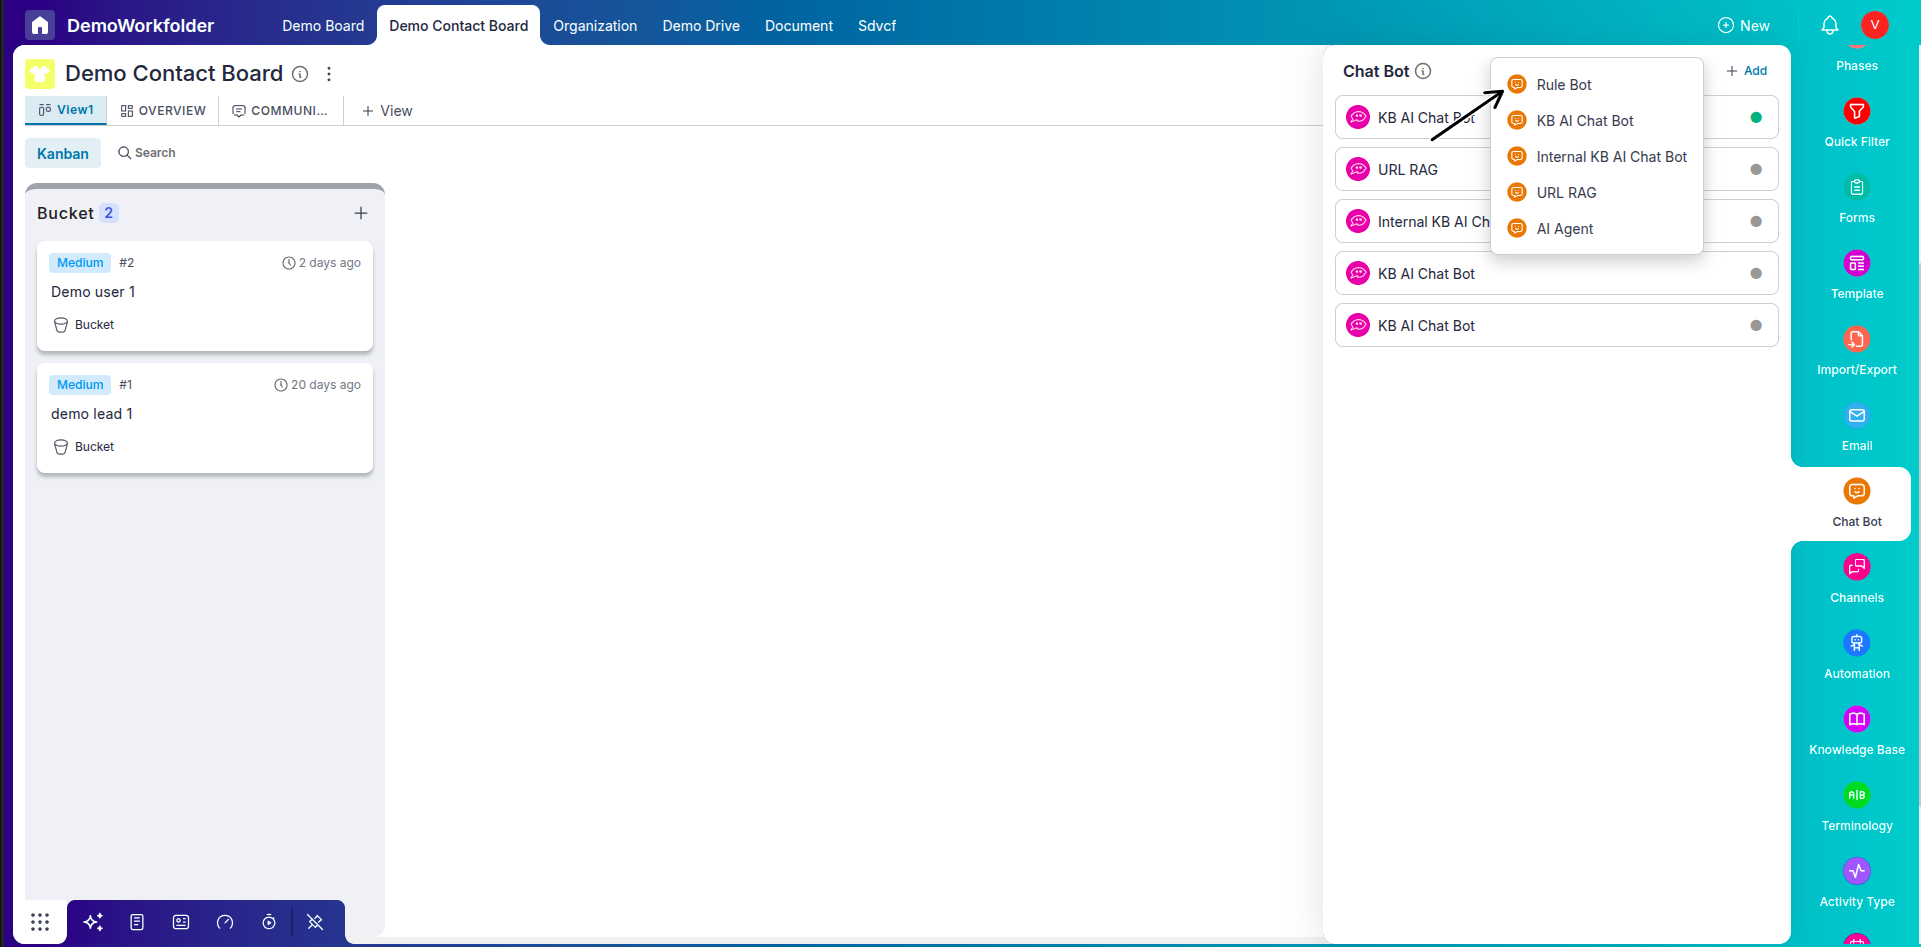
Task: Switch to the Organization tab
Action: click(595, 26)
